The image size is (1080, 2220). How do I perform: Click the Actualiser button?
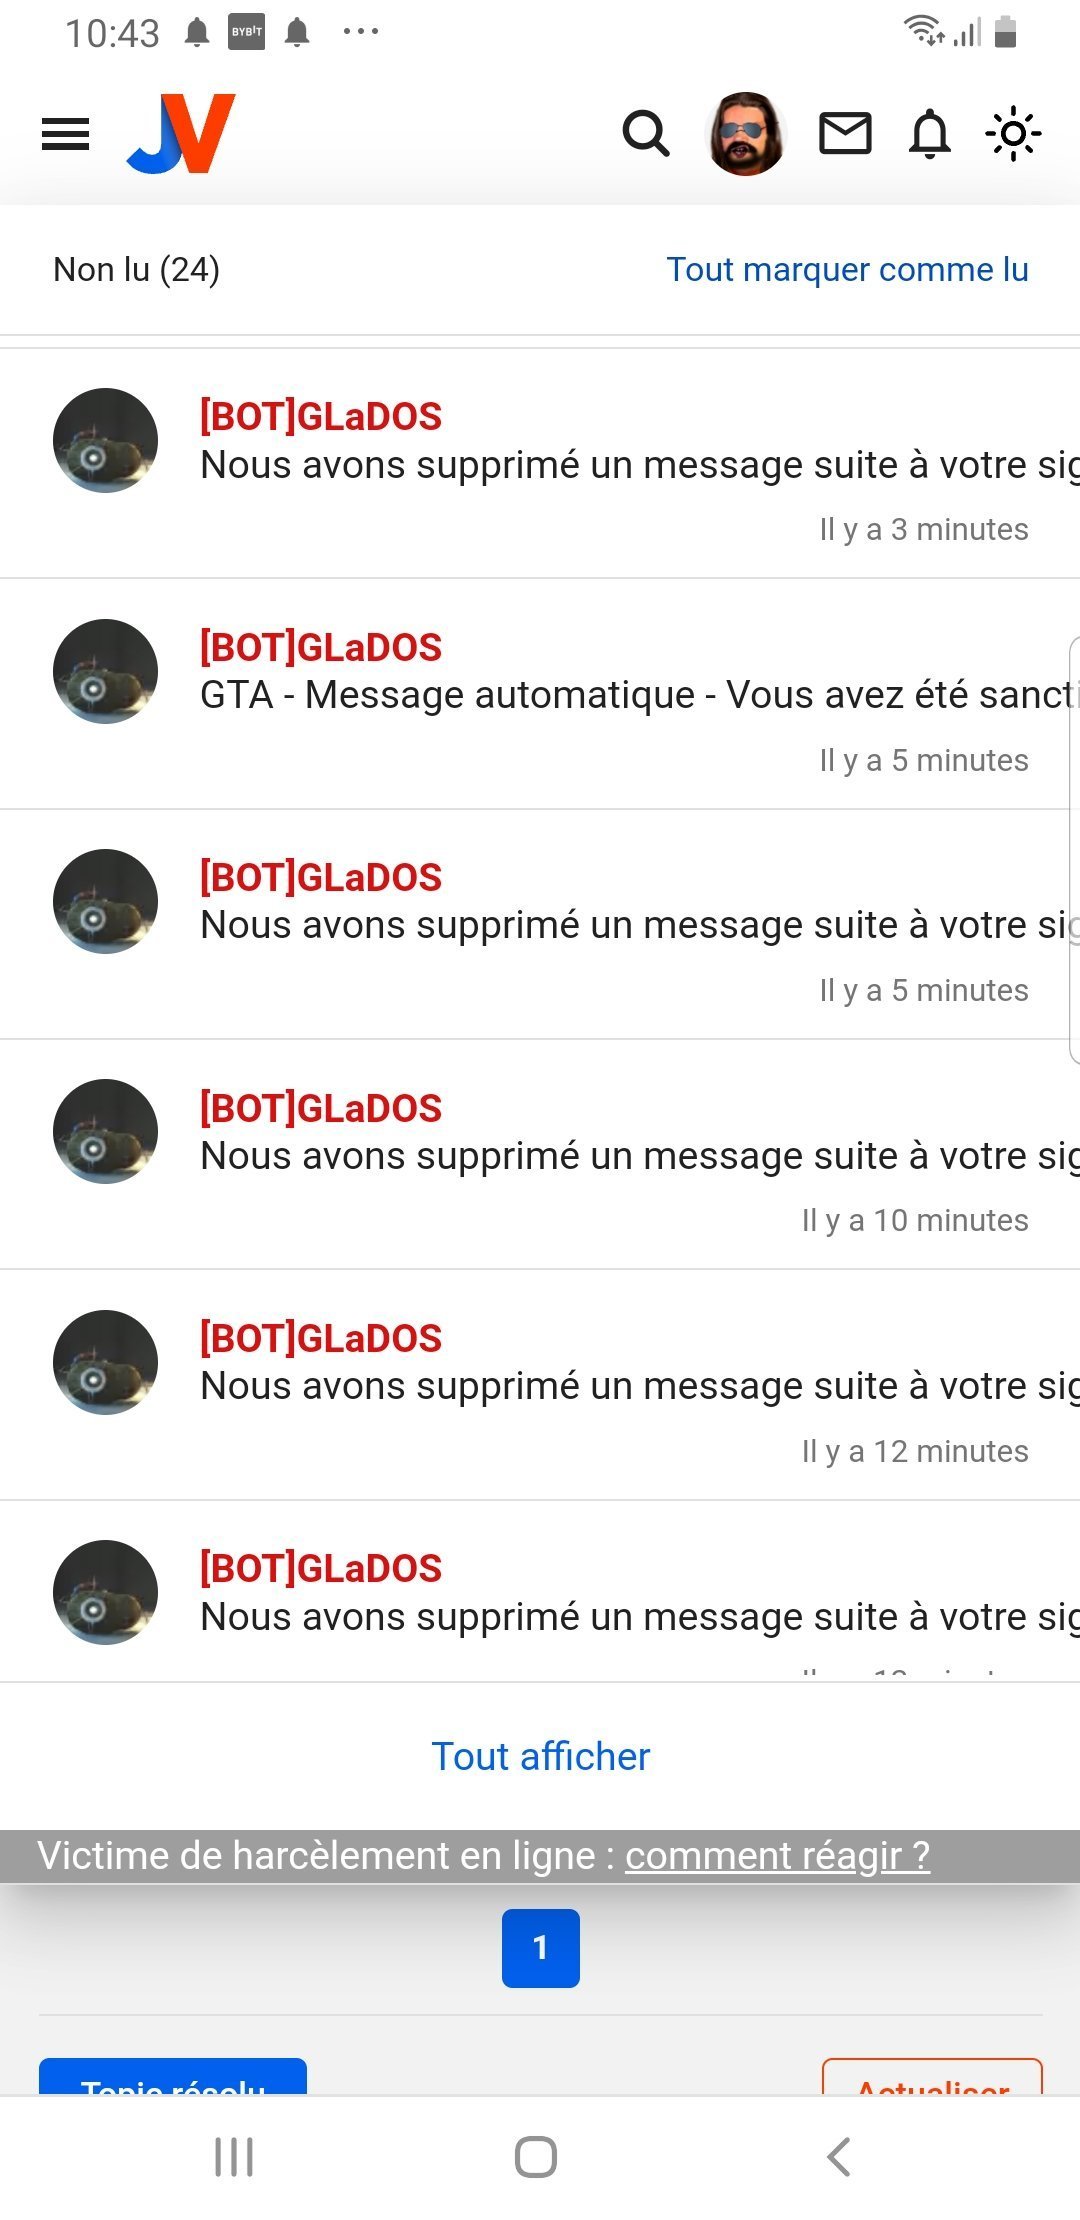[x=932, y=2076]
